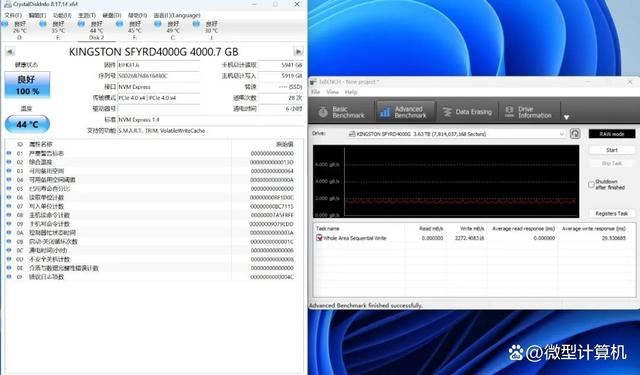Click the Start benchmark button
Image resolution: width=640 pixels, height=375 pixels.
611,150
